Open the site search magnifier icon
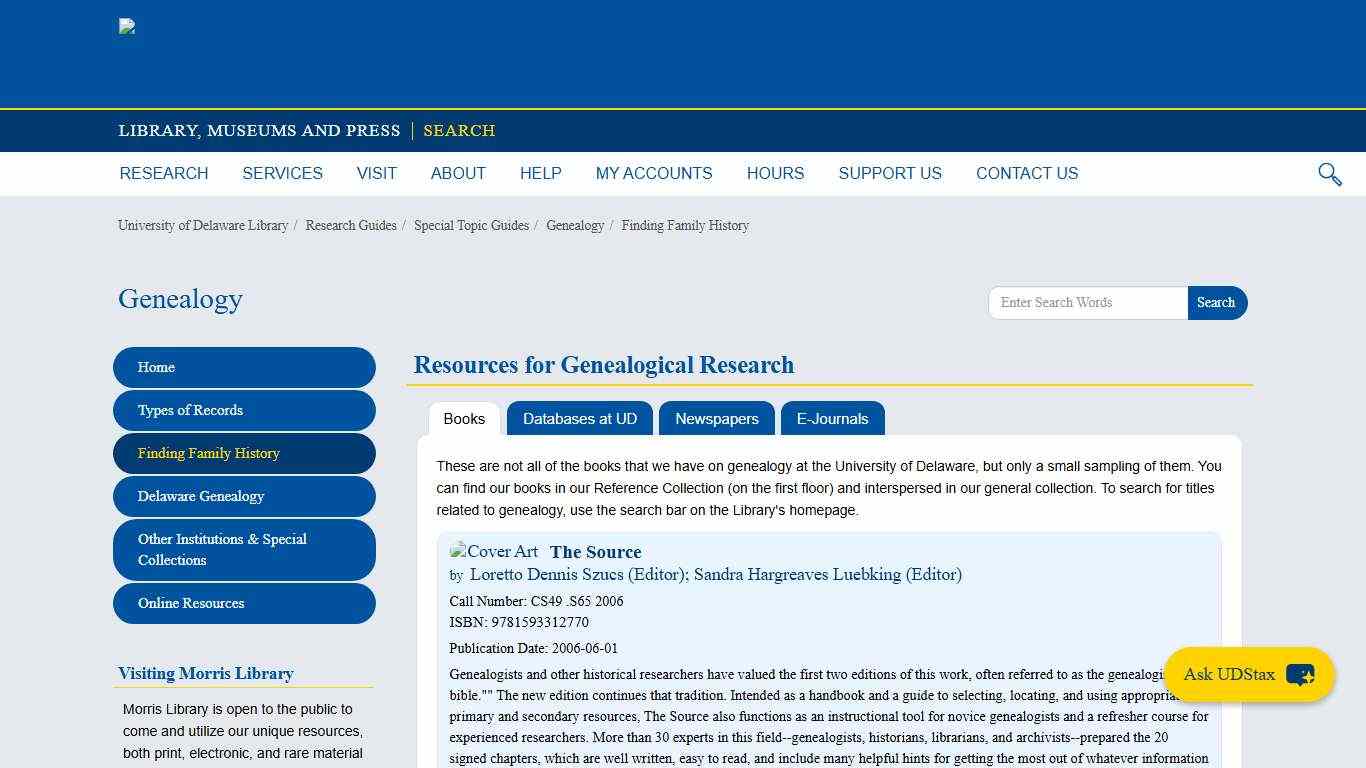Viewport: 1366px width, 768px height. [x=1329, y=174]
